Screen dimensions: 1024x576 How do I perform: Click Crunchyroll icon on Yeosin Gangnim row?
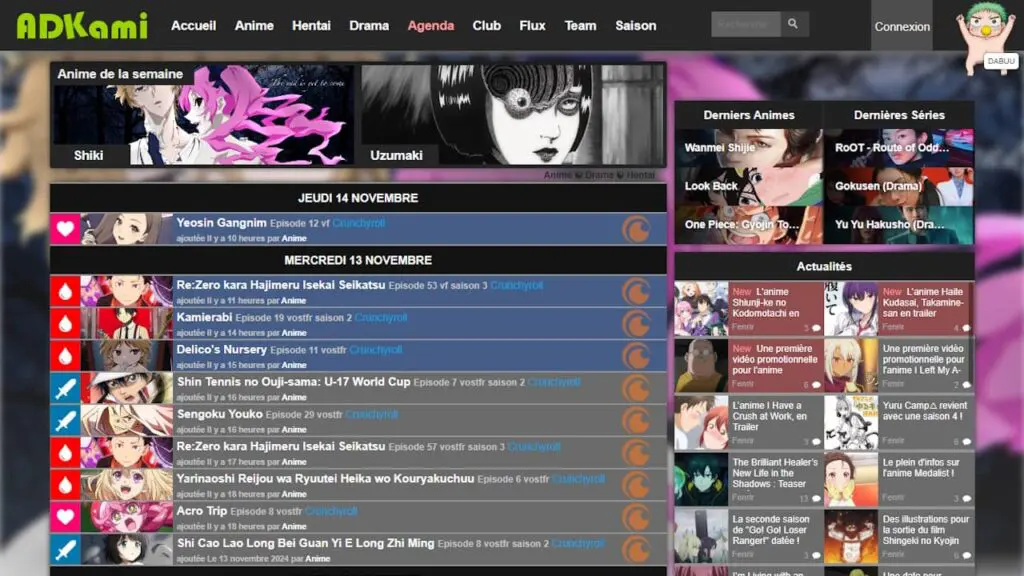click(x=636, y=229)
